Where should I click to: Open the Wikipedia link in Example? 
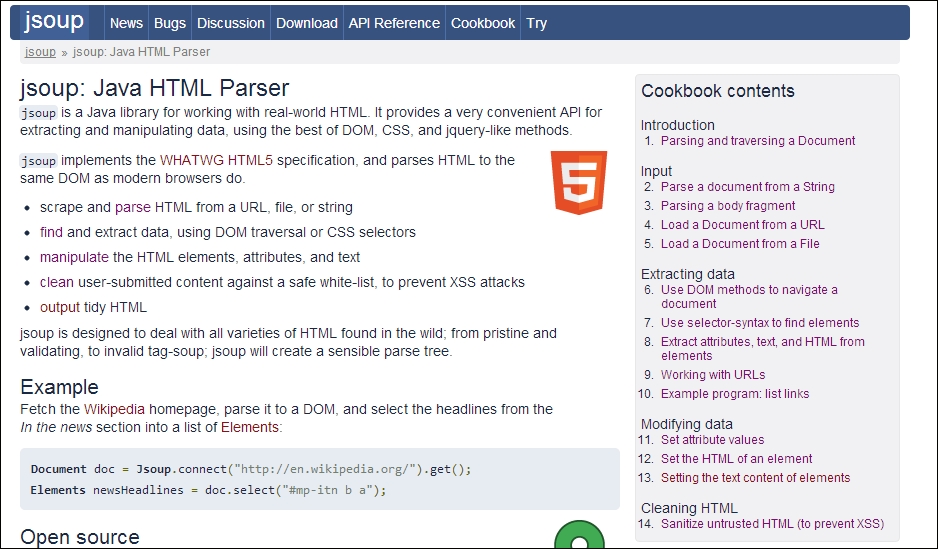tap(114, 409)
